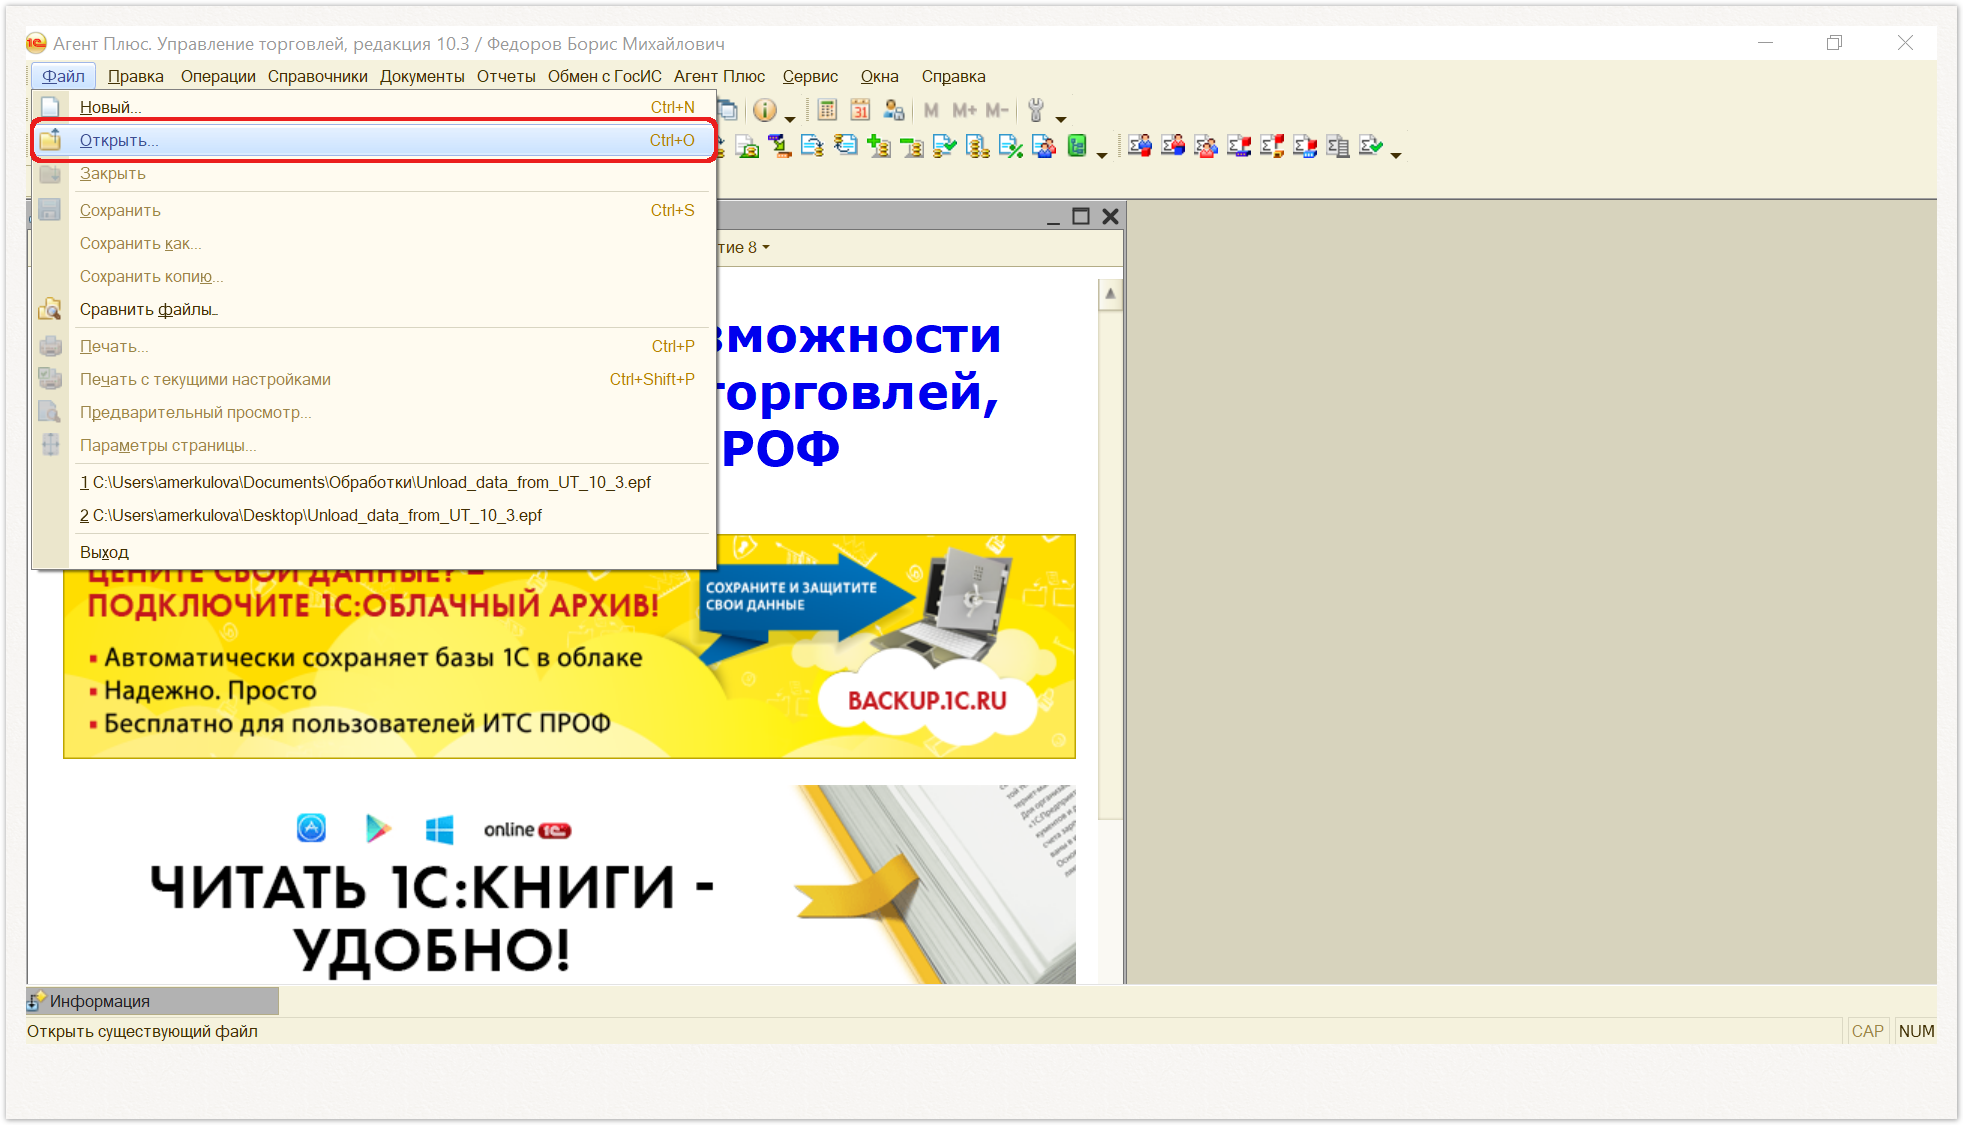Screen dimensions: 1963x1125
Task: Click sigma report with two people icon
Action: pyautogui.click(x=1206, y=147)
